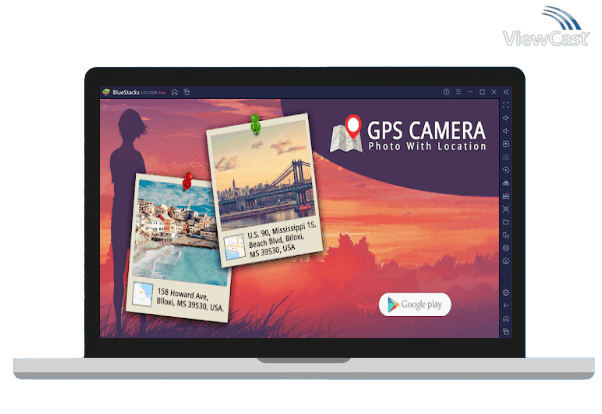The image size is (602, 414).
Task: Click the circular clock icon in sidebar
Action: pyautogui.click(x=506, y=261)
